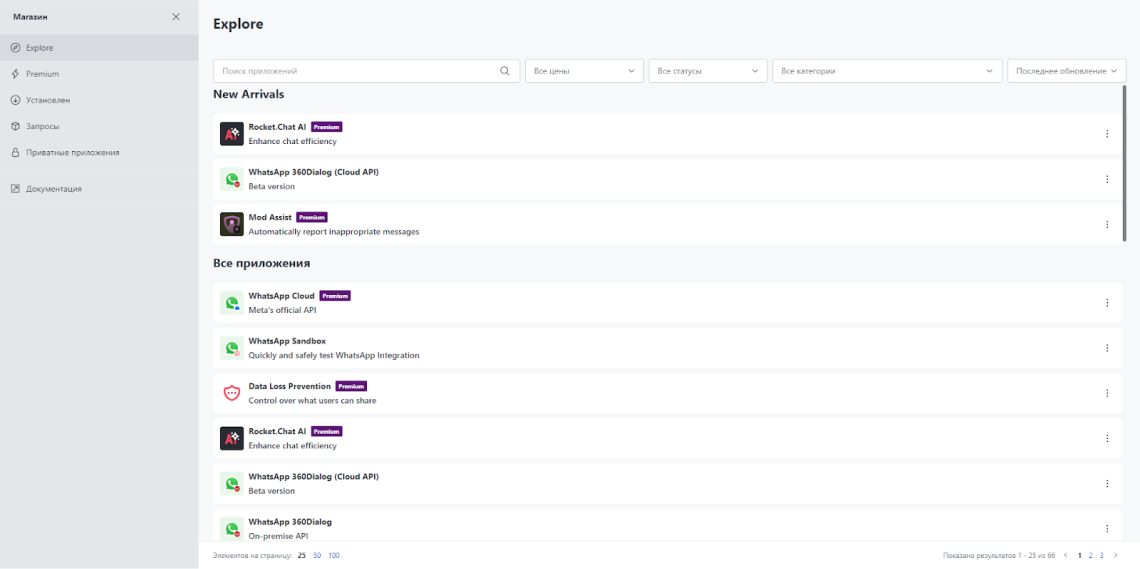Screen dimensions: 1140x569
Task: Click the 'On-premise API' description
Action: click(x=278, y=536)
